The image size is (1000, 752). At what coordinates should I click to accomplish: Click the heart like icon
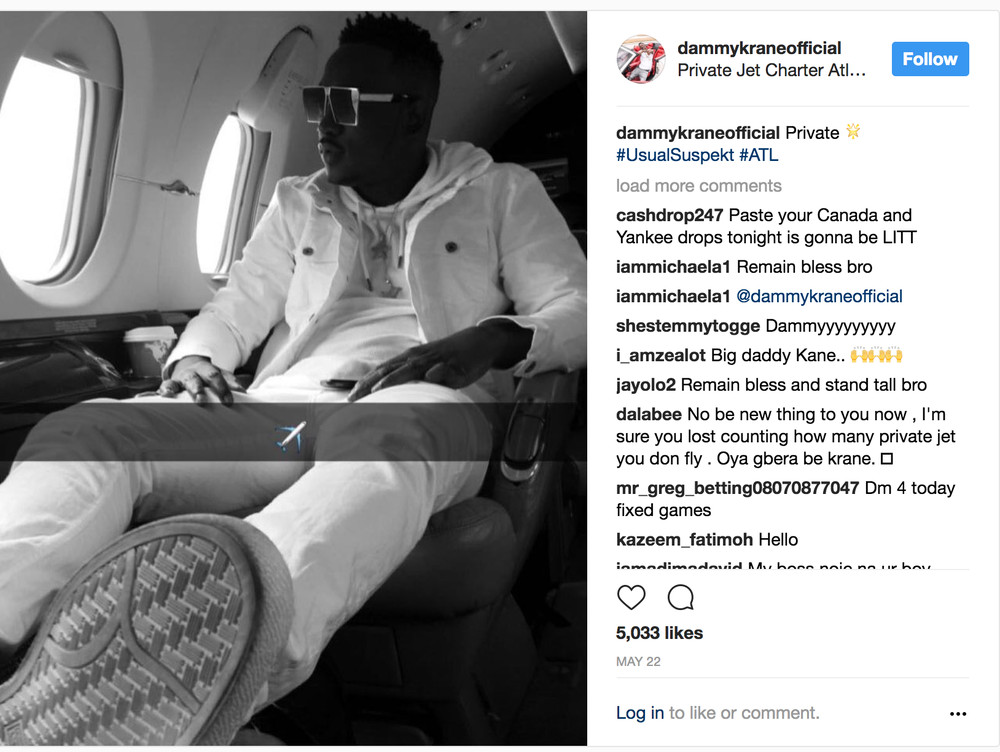pos(631,598)
